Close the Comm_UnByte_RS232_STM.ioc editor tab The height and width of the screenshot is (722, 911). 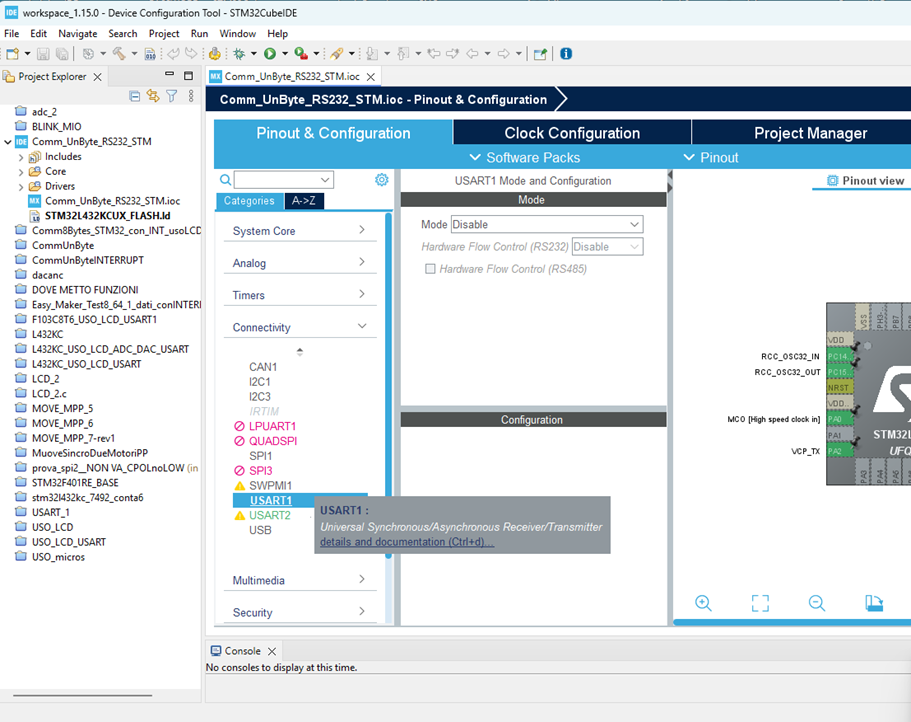pyautogui.click(x=371, y=77)
